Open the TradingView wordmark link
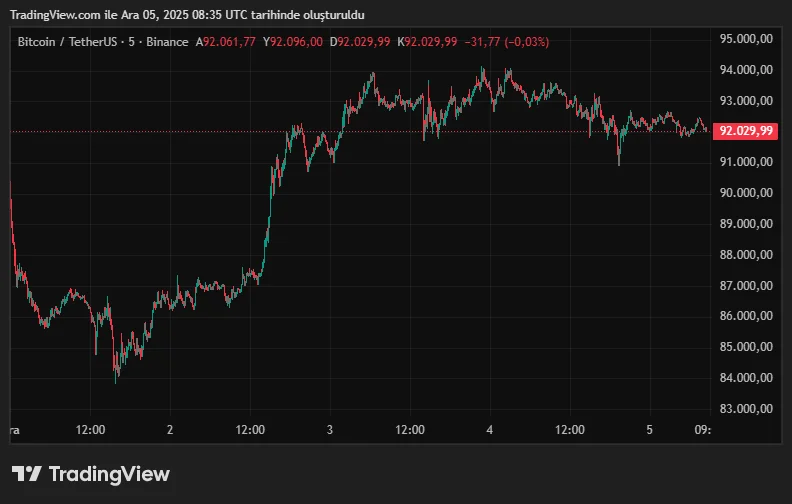The height and width of the screenshot is (504, 792). [x=109, y=474]
